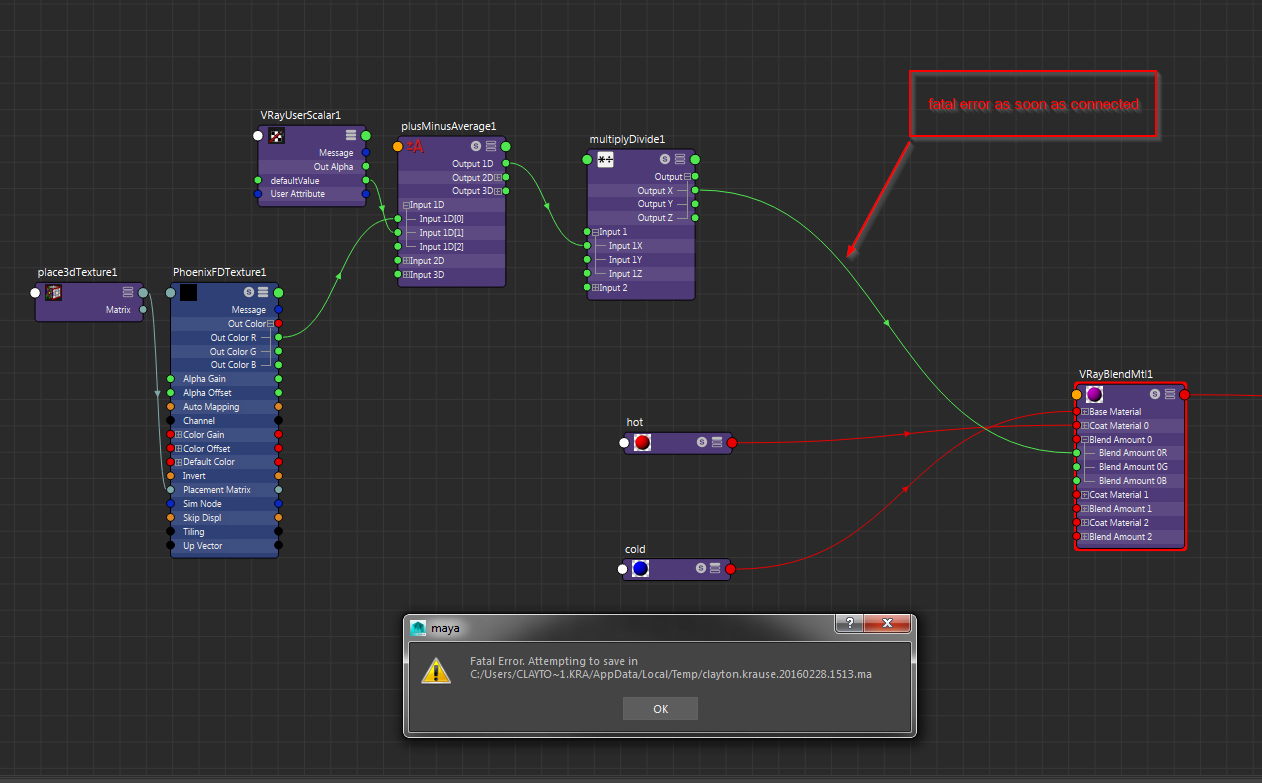This screenshot has width=1262, height=783.
Task: Collapse Blend Amount 0 on VRayBlendMtl1
Action: [1085, 440]
